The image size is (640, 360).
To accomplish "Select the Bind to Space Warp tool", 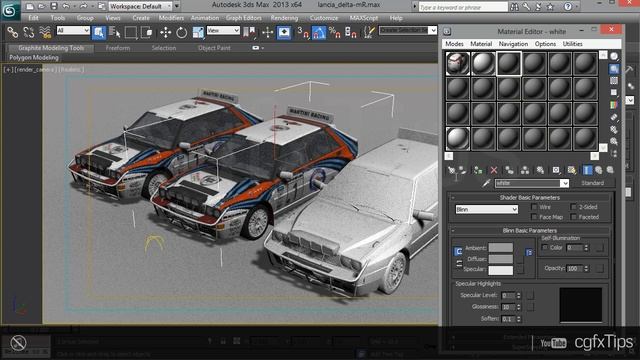I will [x=45, y=32].
